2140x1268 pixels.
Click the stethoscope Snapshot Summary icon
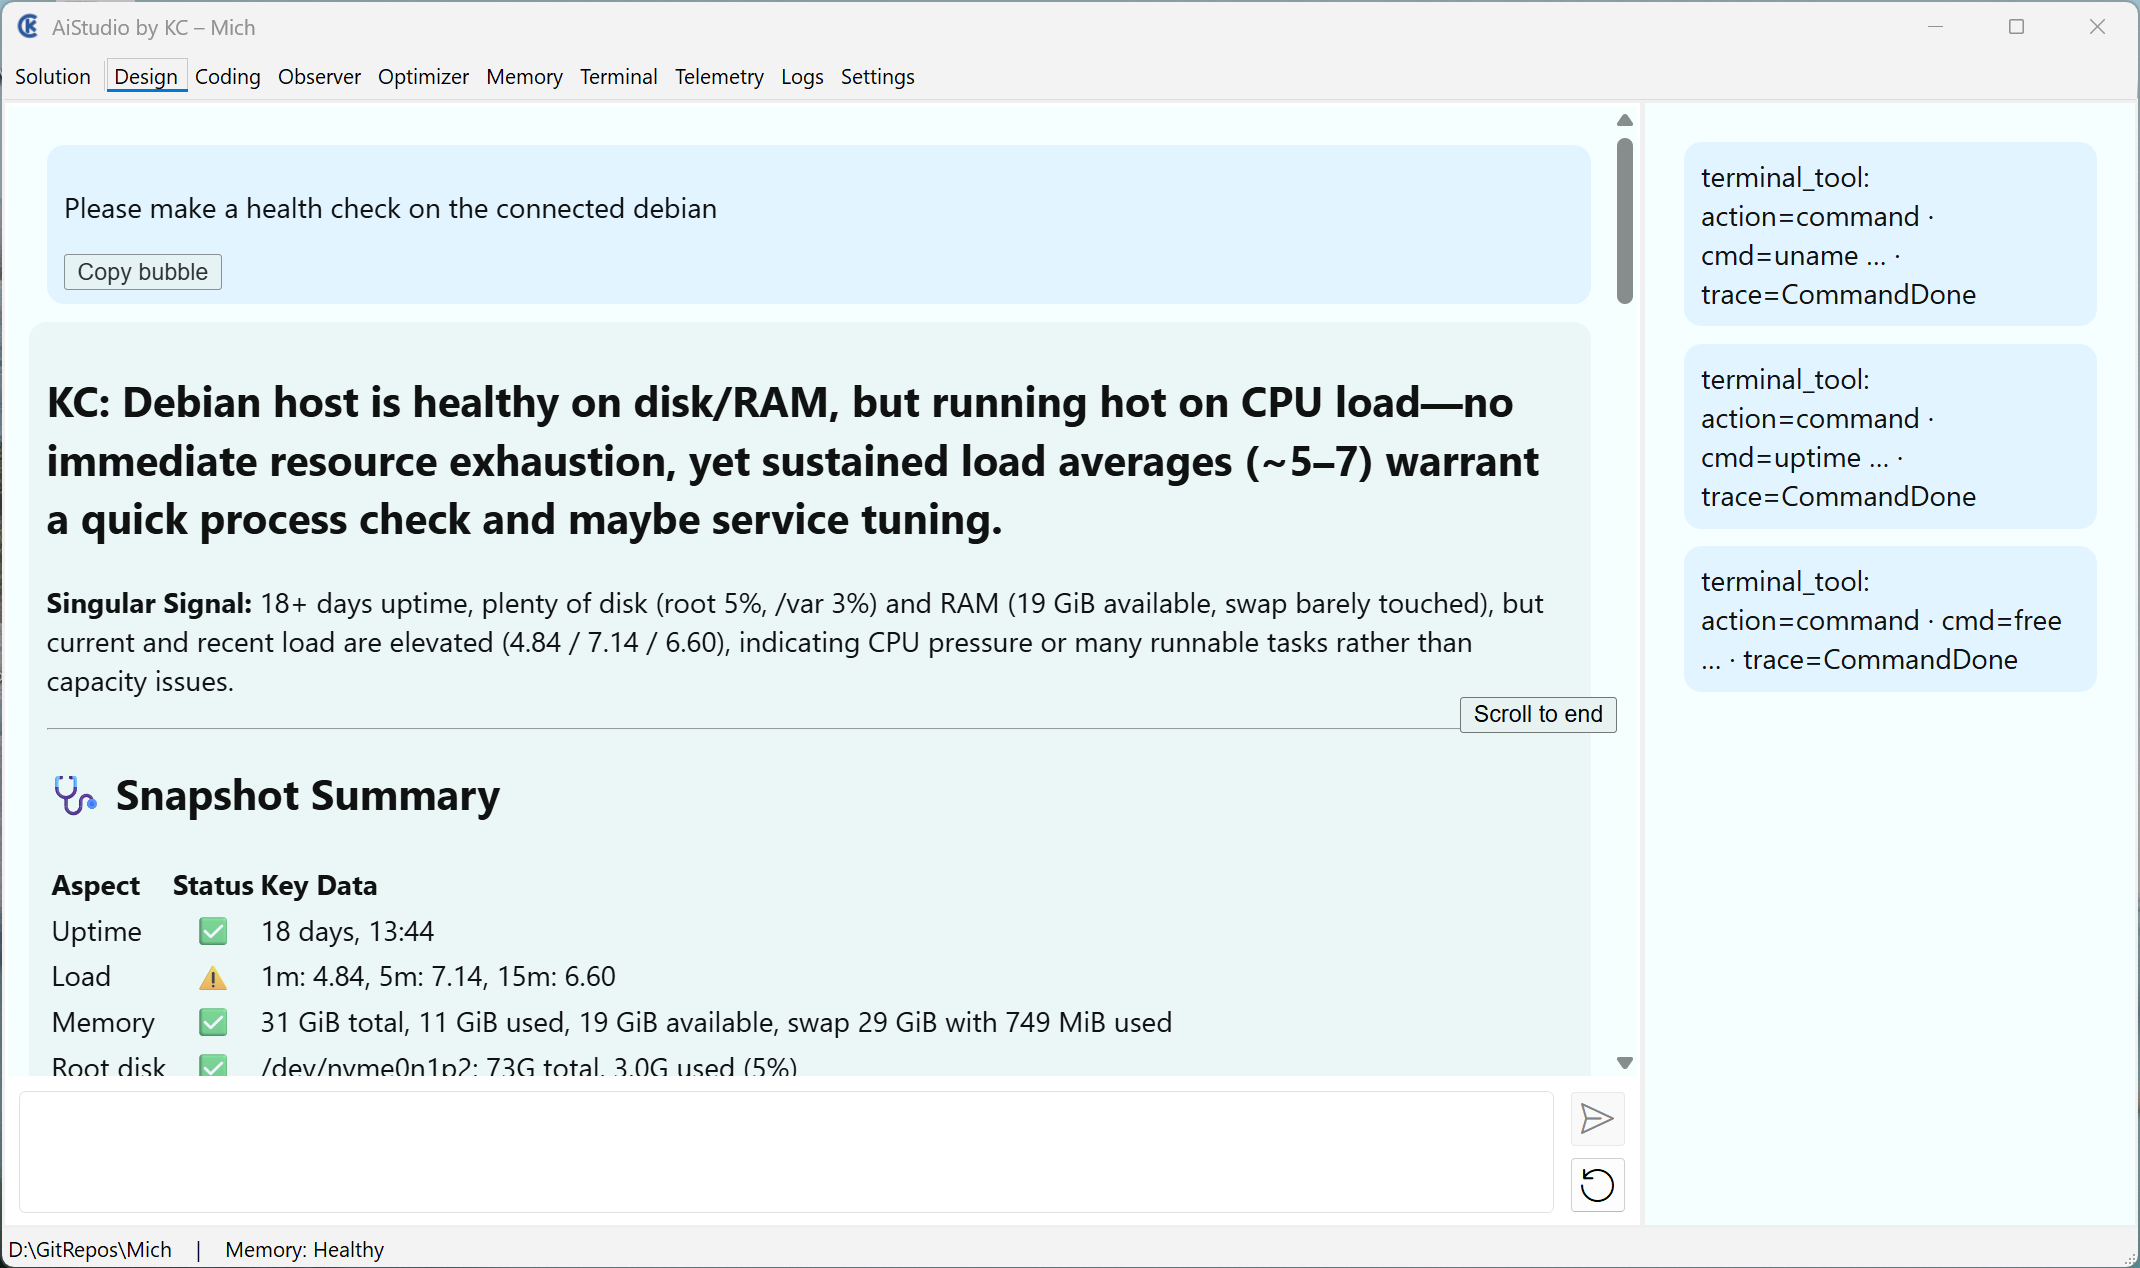click(x=74, y=796)
